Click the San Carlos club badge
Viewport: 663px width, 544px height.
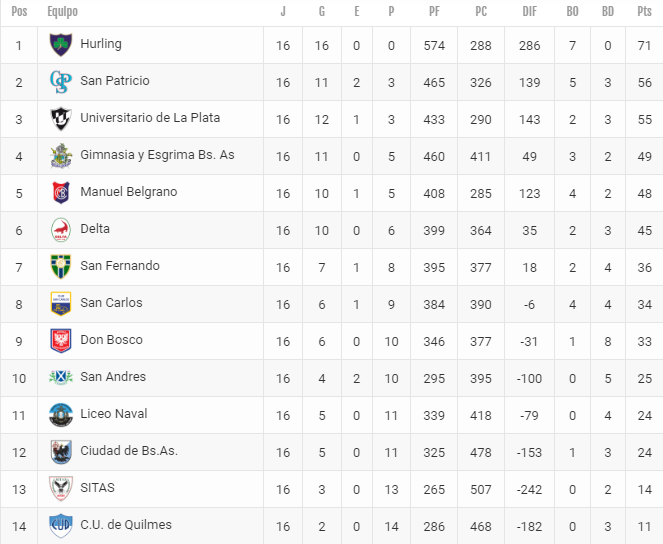coord(60,303)
